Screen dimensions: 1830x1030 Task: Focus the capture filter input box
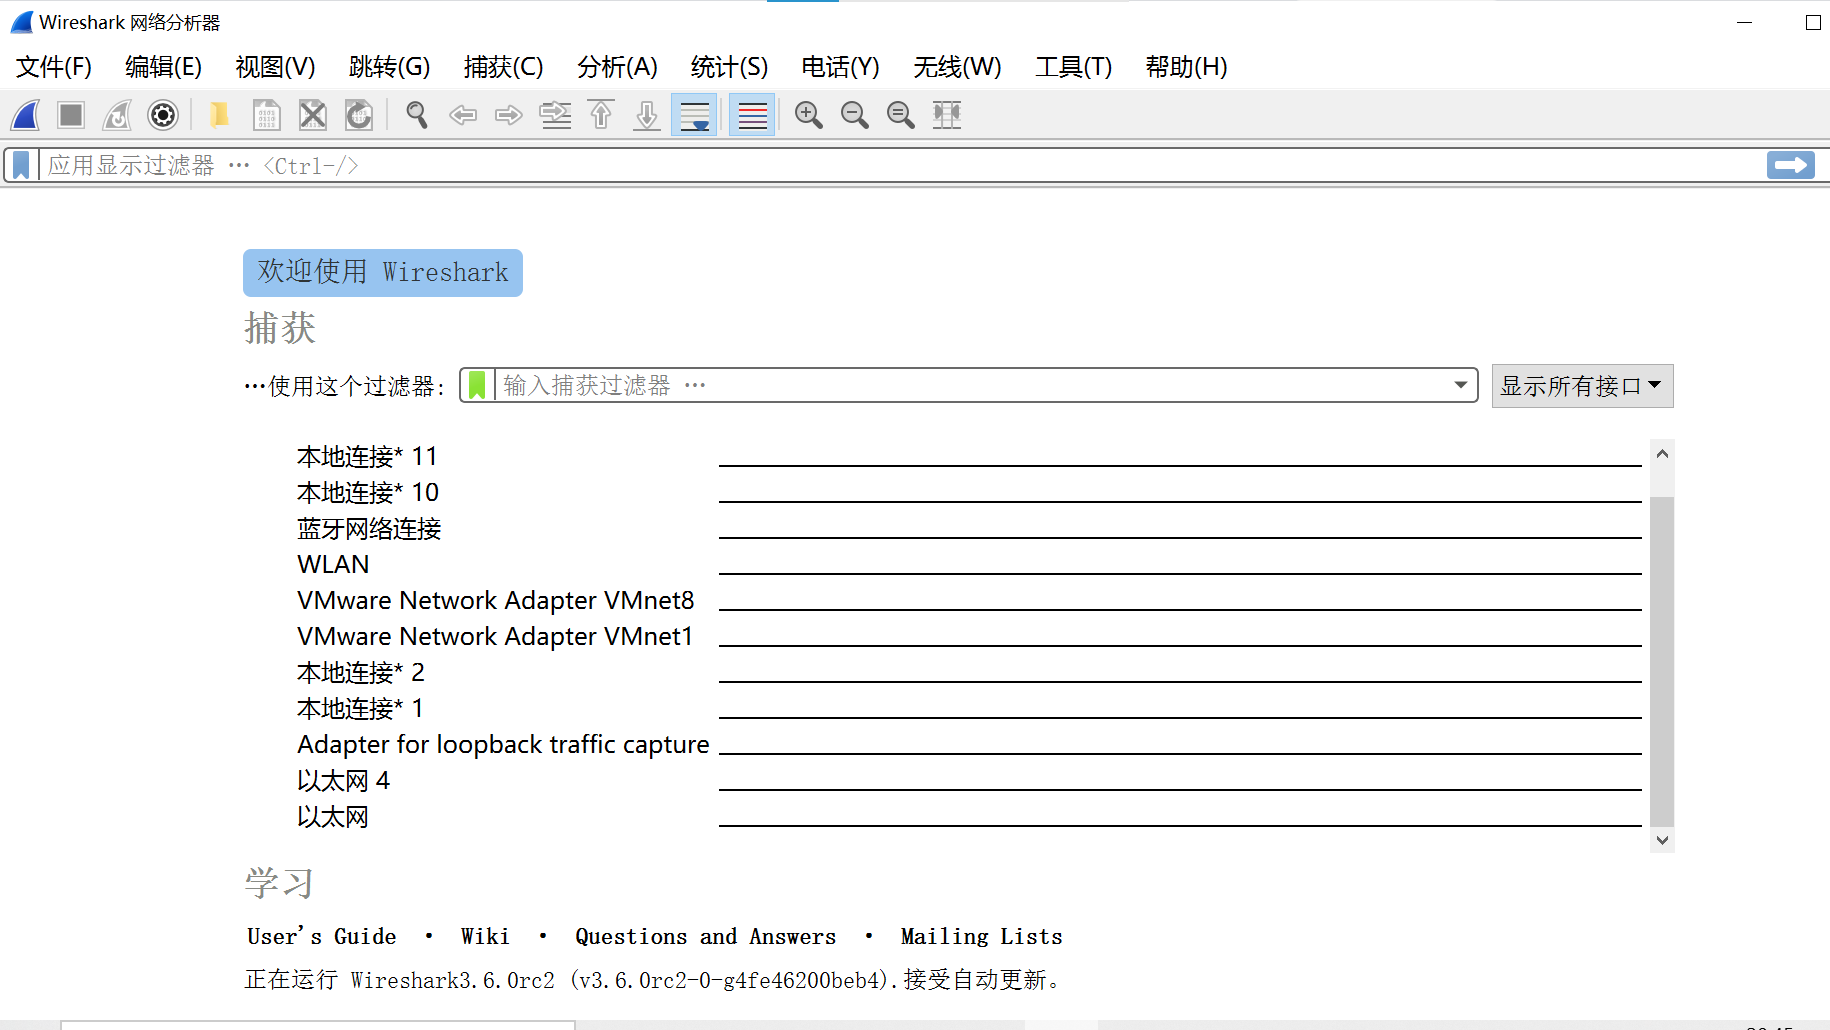coord(970,385)
